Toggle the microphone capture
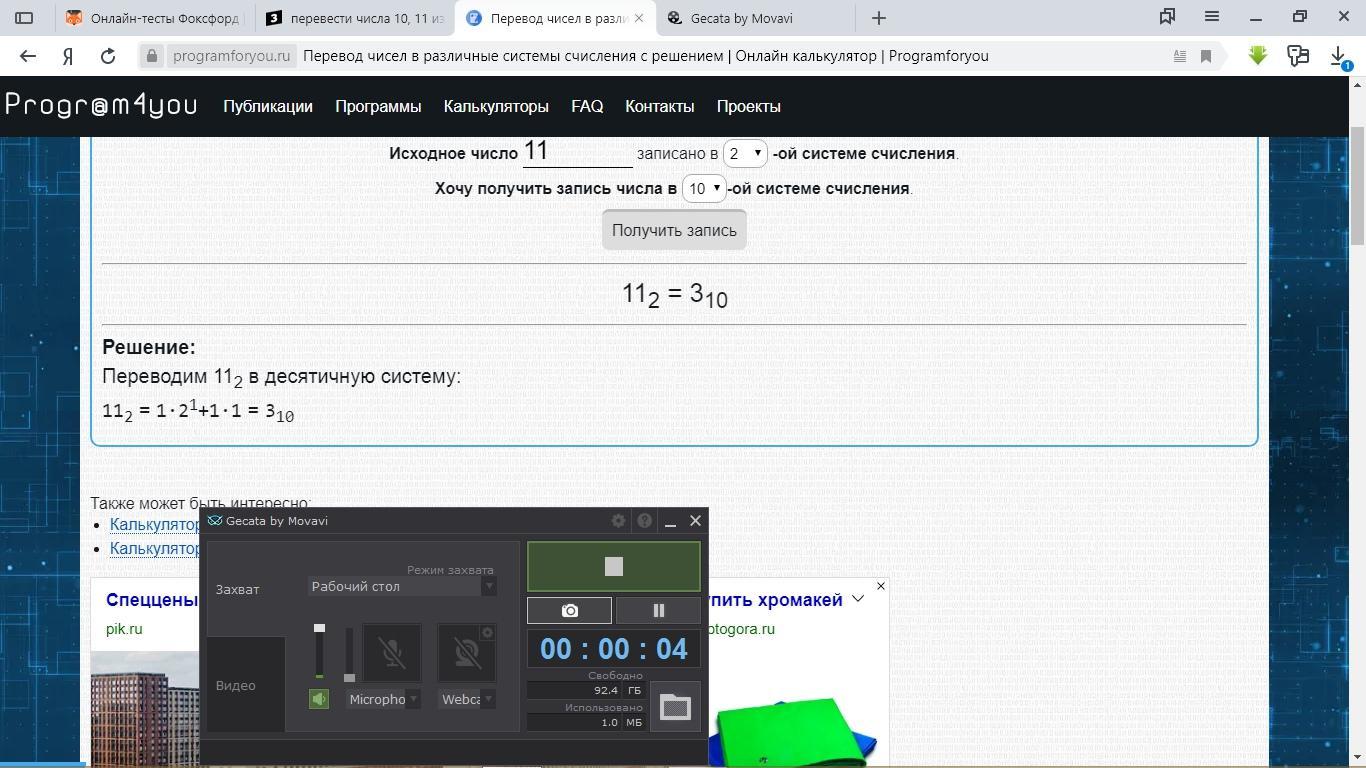The image size is (1366, 768). (391, 654)
